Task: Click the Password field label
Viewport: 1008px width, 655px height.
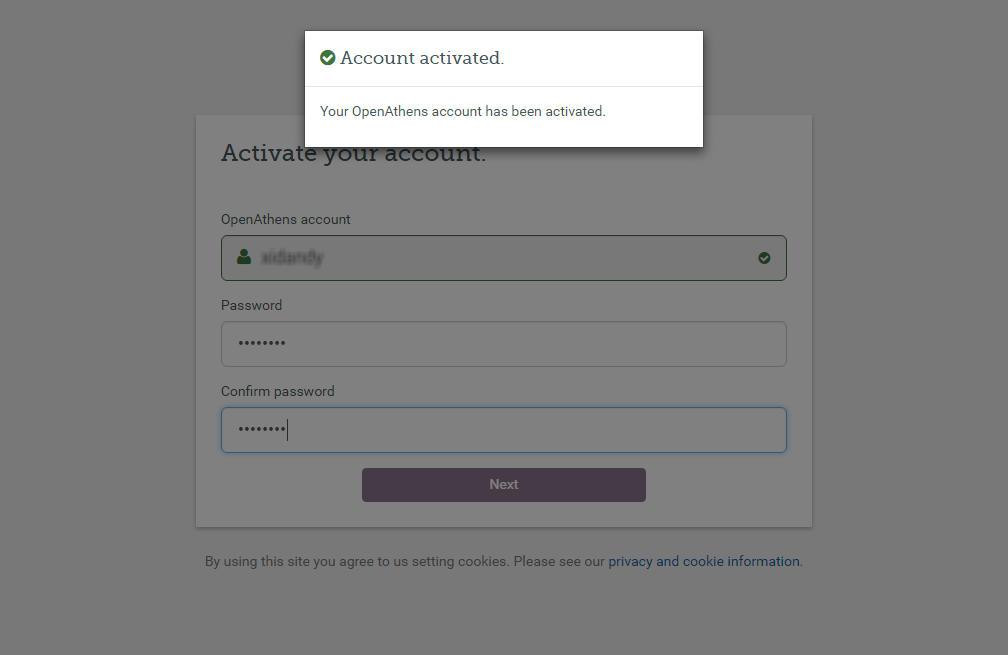Action: (x=251, y=305)
